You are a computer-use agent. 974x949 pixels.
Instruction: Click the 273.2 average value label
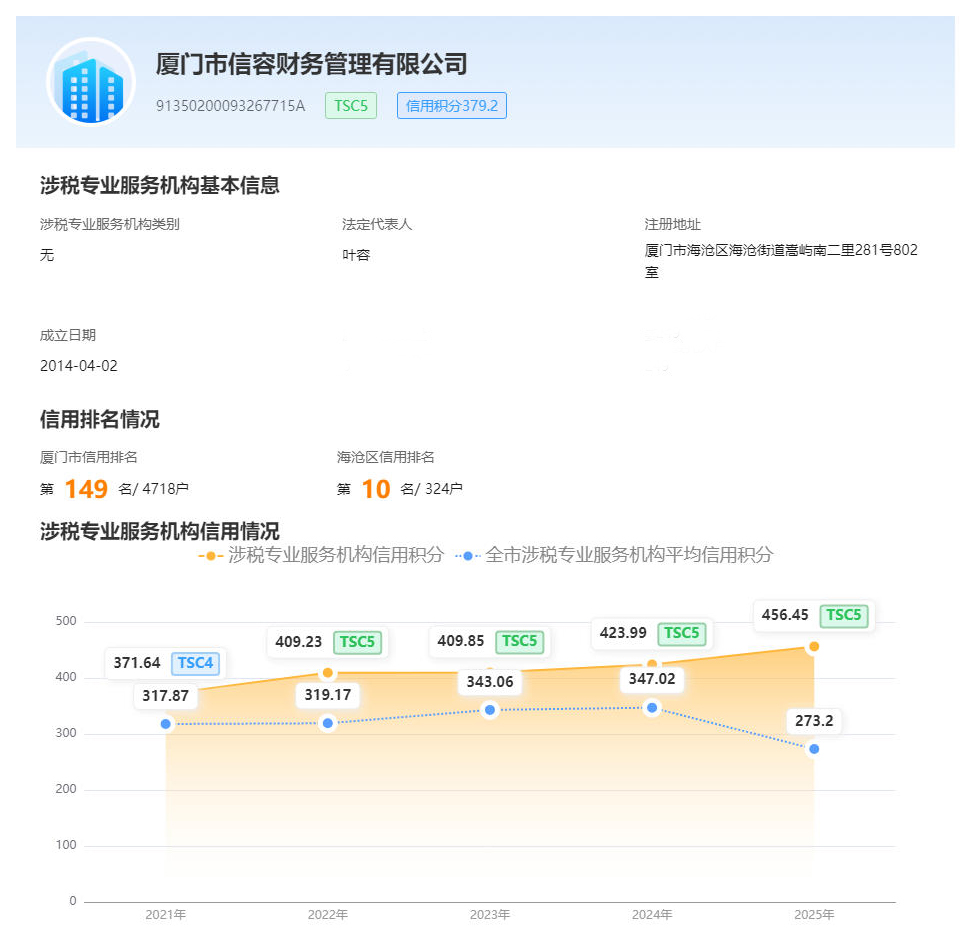coord(814,720)
